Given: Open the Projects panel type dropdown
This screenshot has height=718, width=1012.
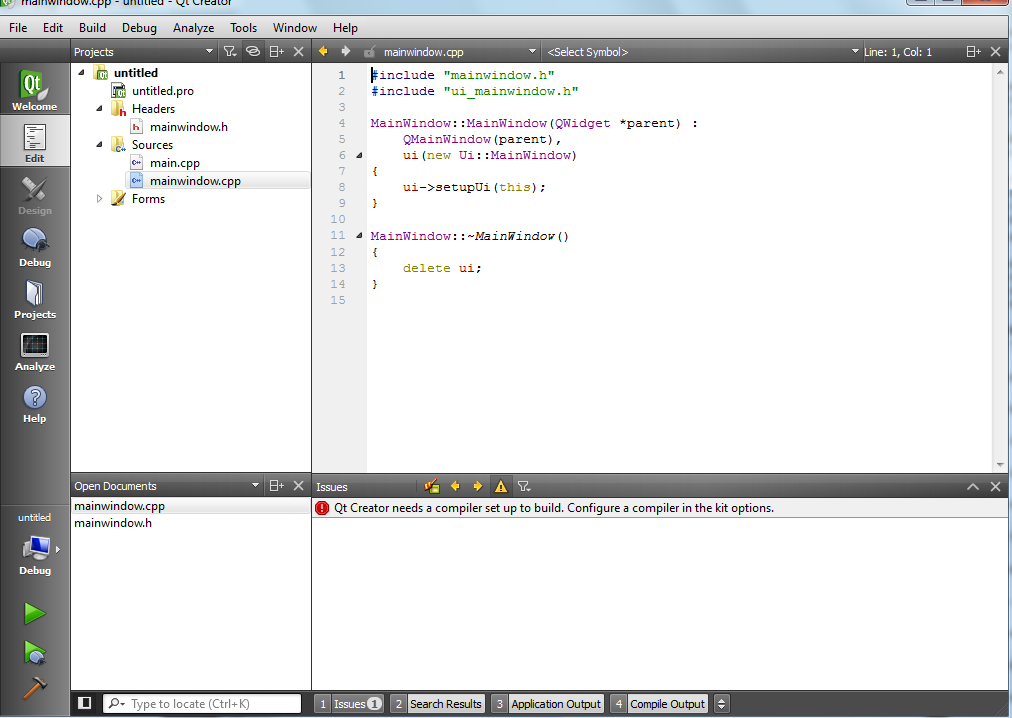Looking at the screenshot, I should click(144, 52).
